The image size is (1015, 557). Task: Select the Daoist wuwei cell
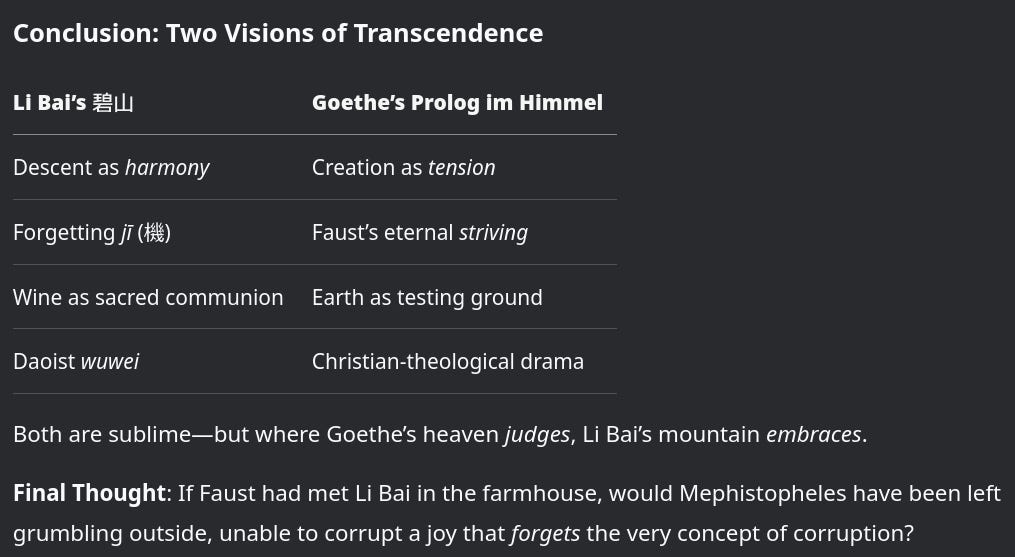(76, 361)
